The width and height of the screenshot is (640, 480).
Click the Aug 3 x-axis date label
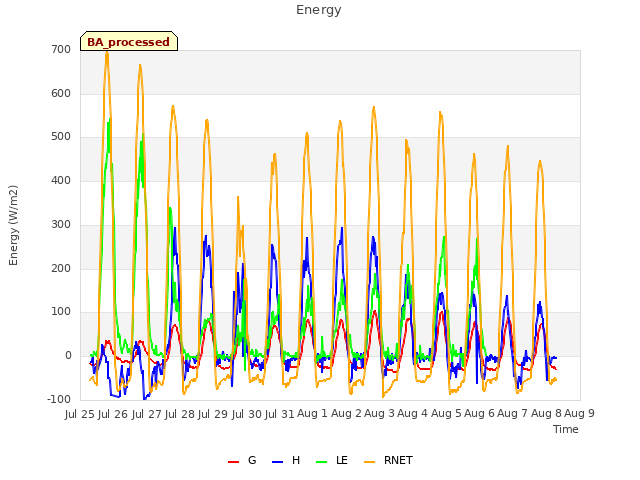pos(379,414)
